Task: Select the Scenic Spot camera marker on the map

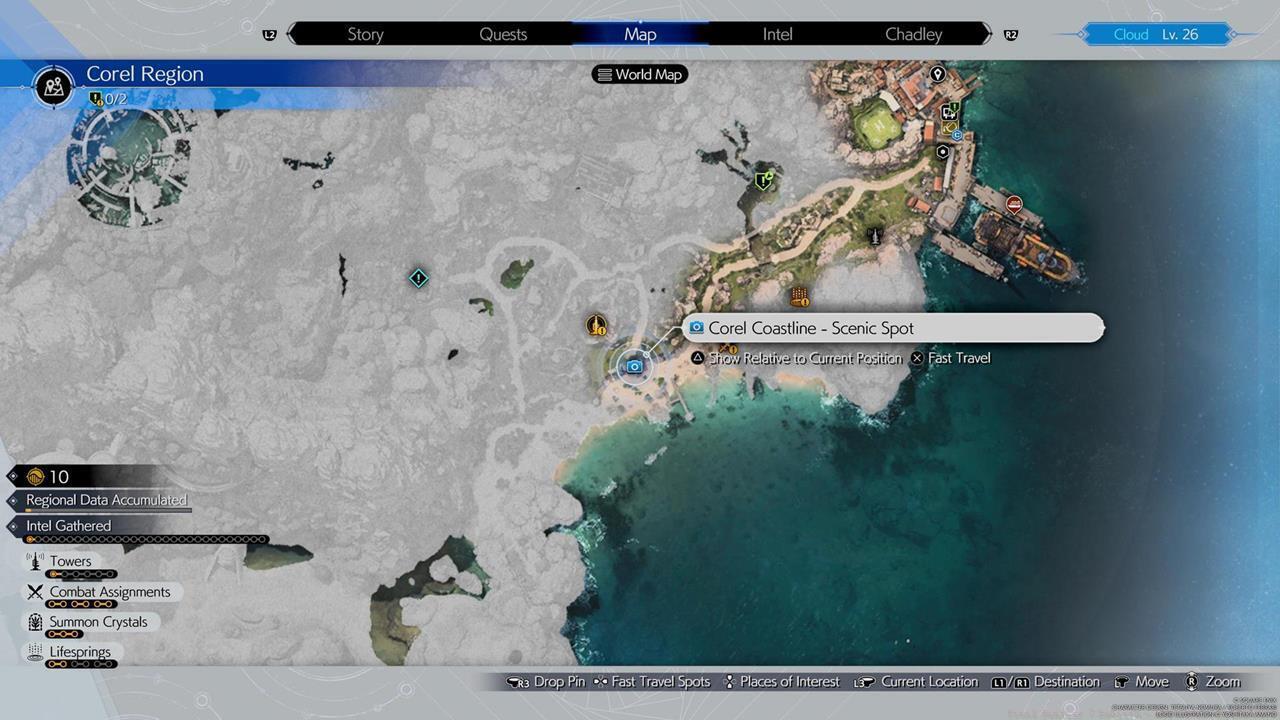Action: (633, 367)
